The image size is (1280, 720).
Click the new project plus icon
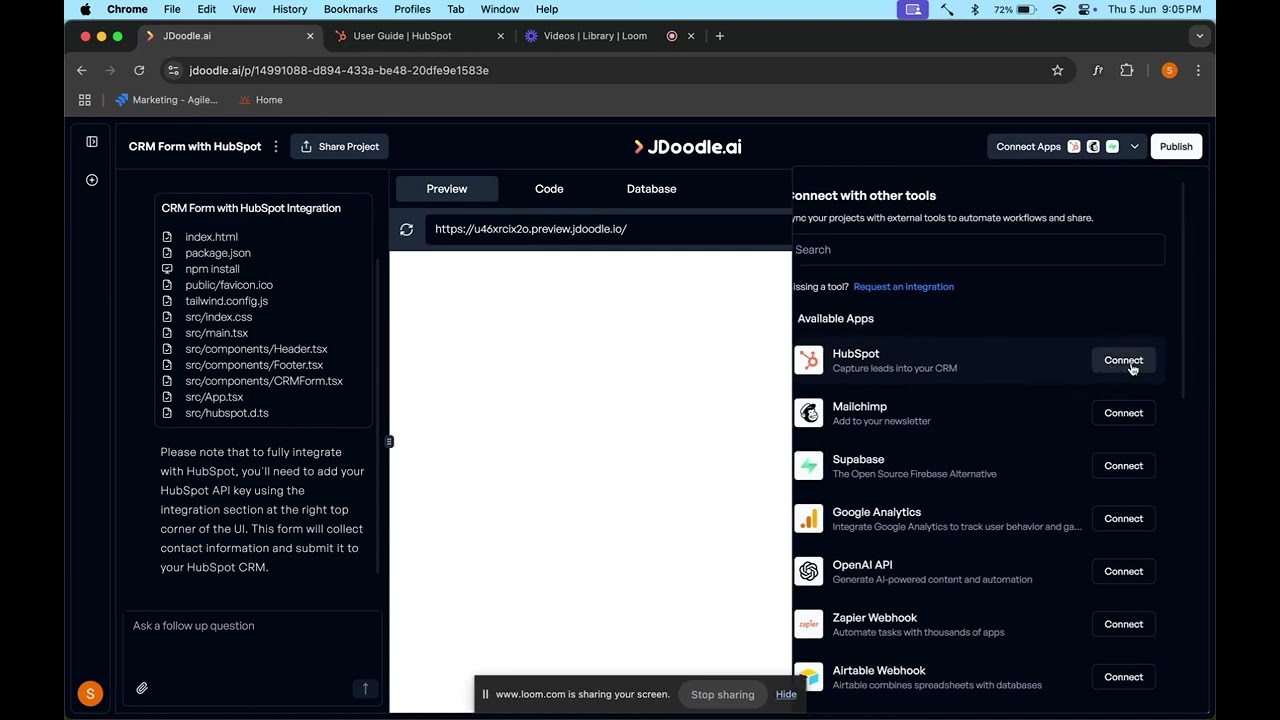(92, 180)
